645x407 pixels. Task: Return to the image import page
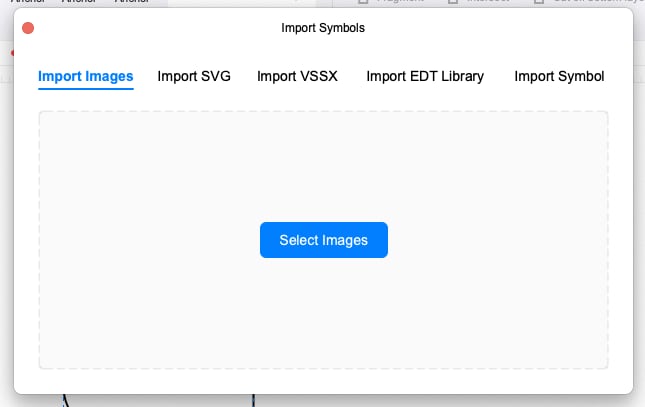pyautogui.click(x=85, y=76)
